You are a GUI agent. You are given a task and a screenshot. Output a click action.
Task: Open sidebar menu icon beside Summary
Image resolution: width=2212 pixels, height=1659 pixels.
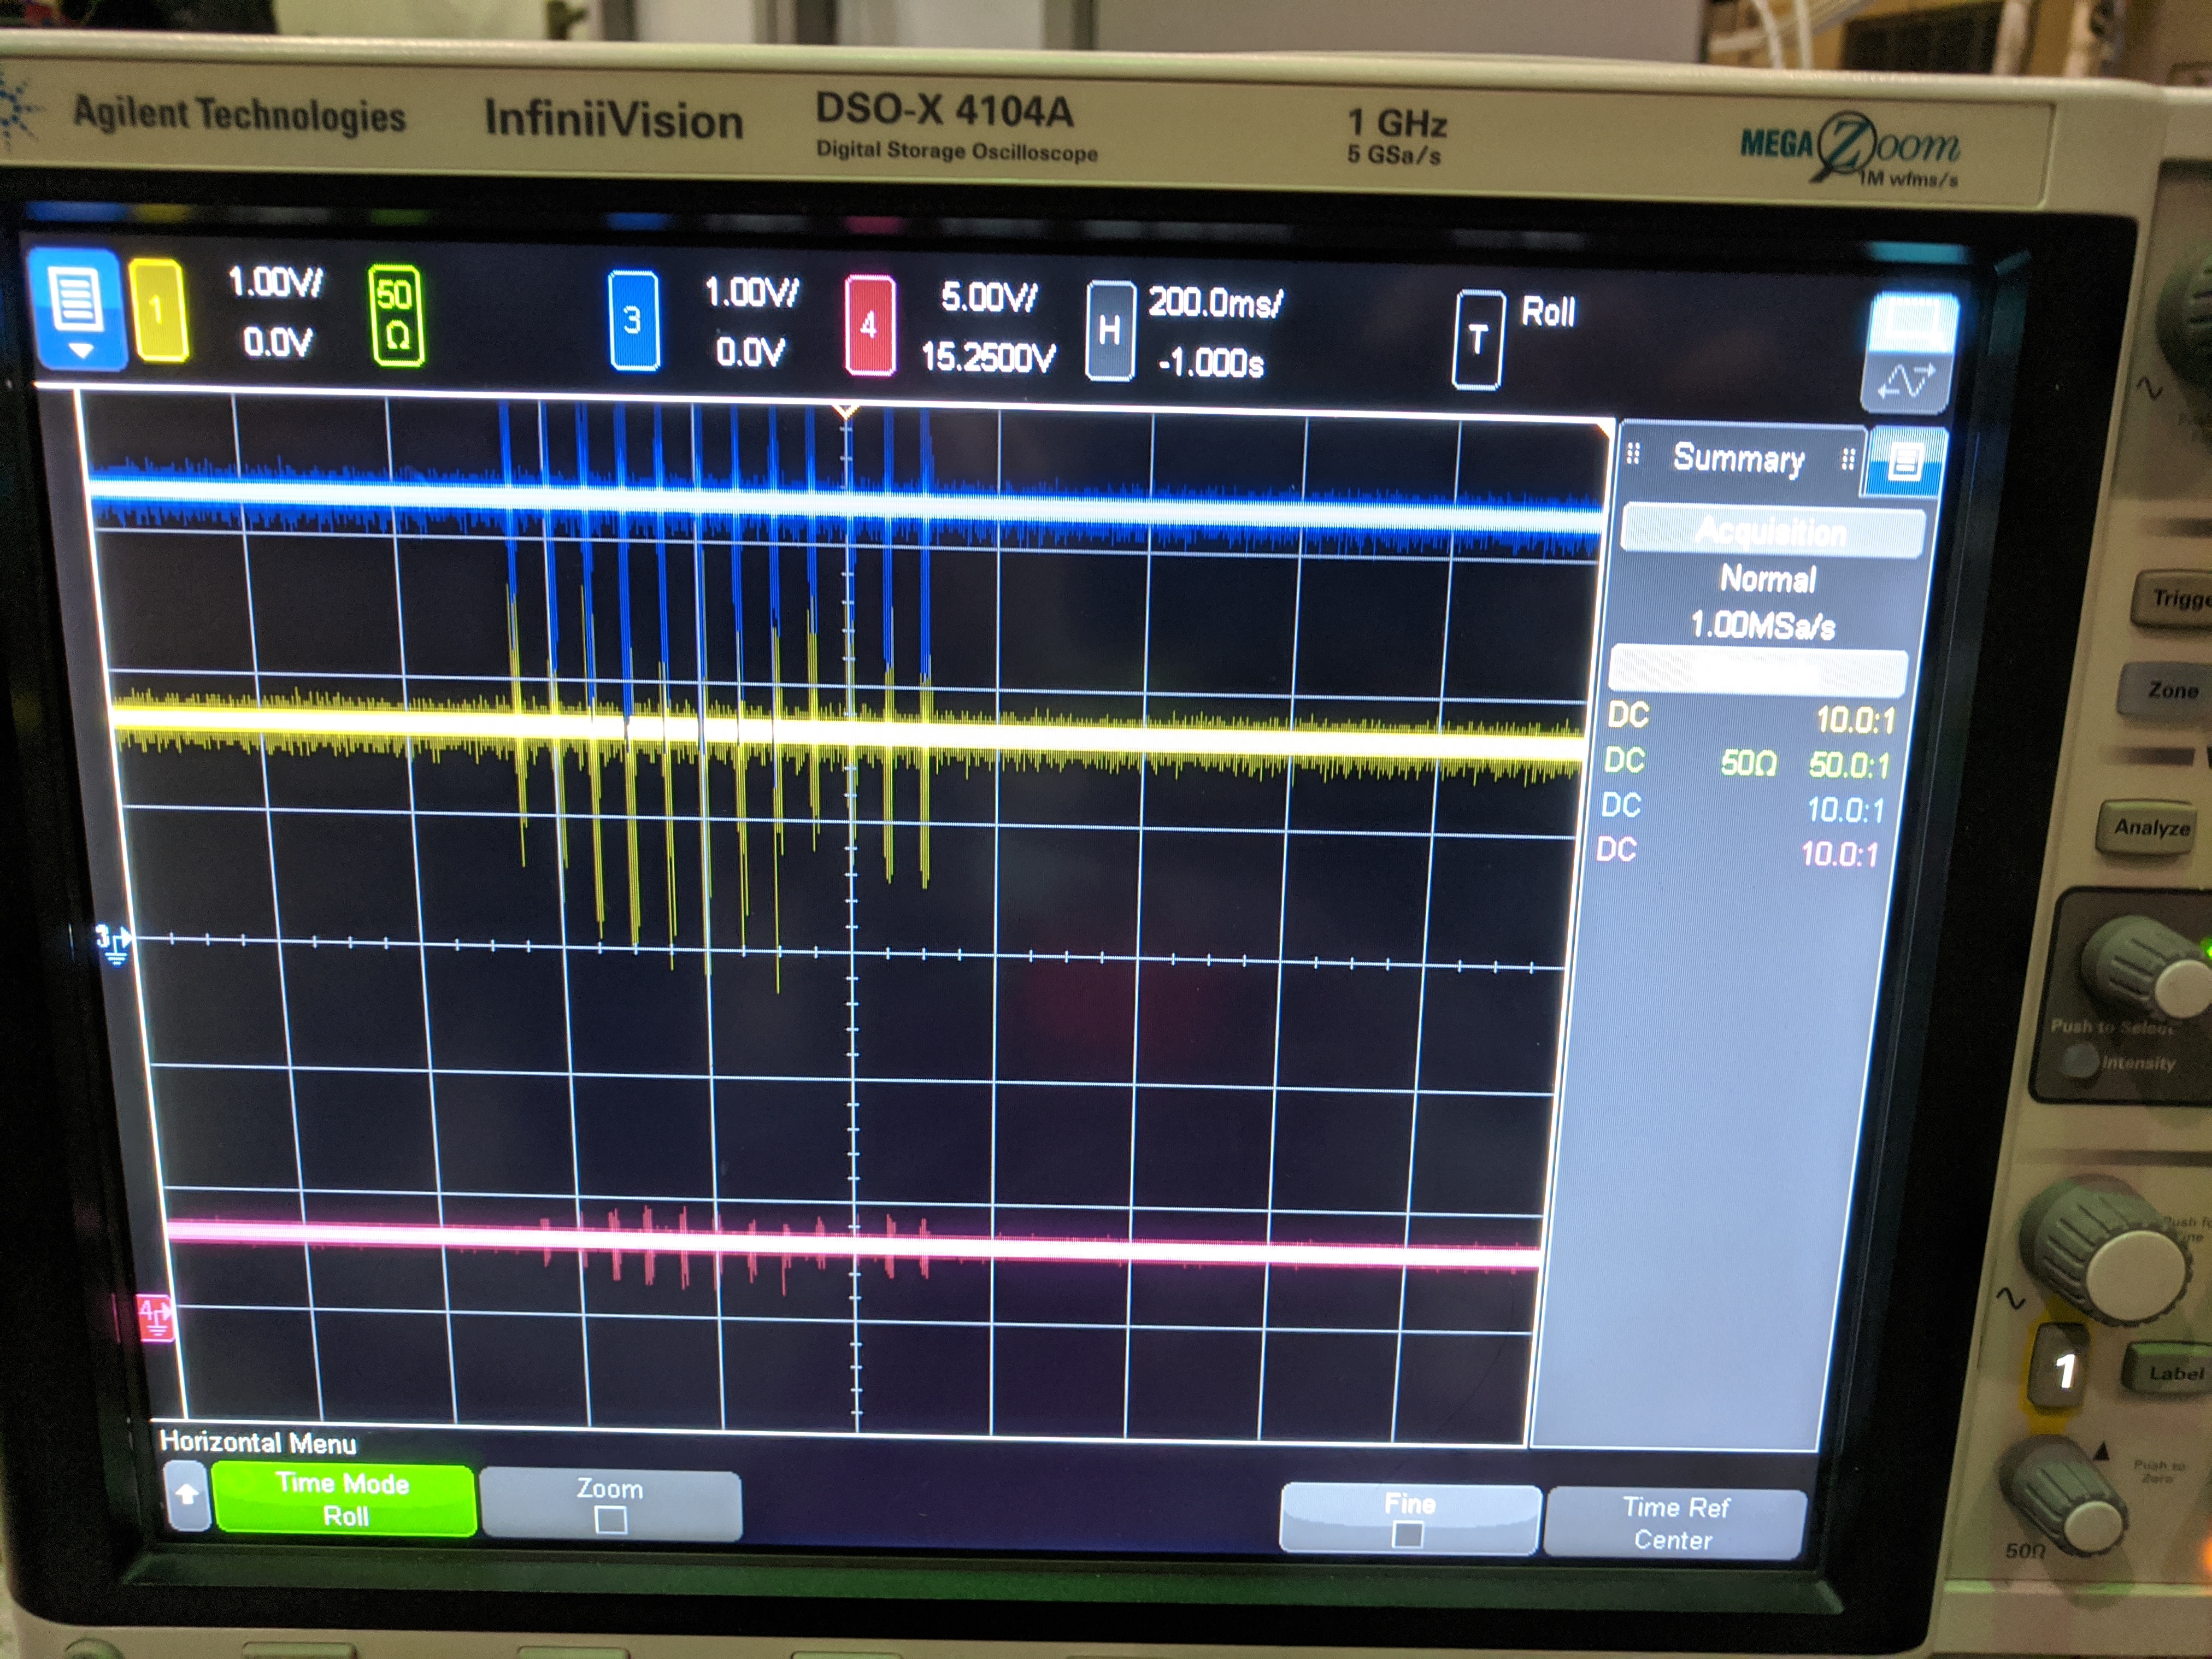pyautogui.click(x=1904, y=461)
